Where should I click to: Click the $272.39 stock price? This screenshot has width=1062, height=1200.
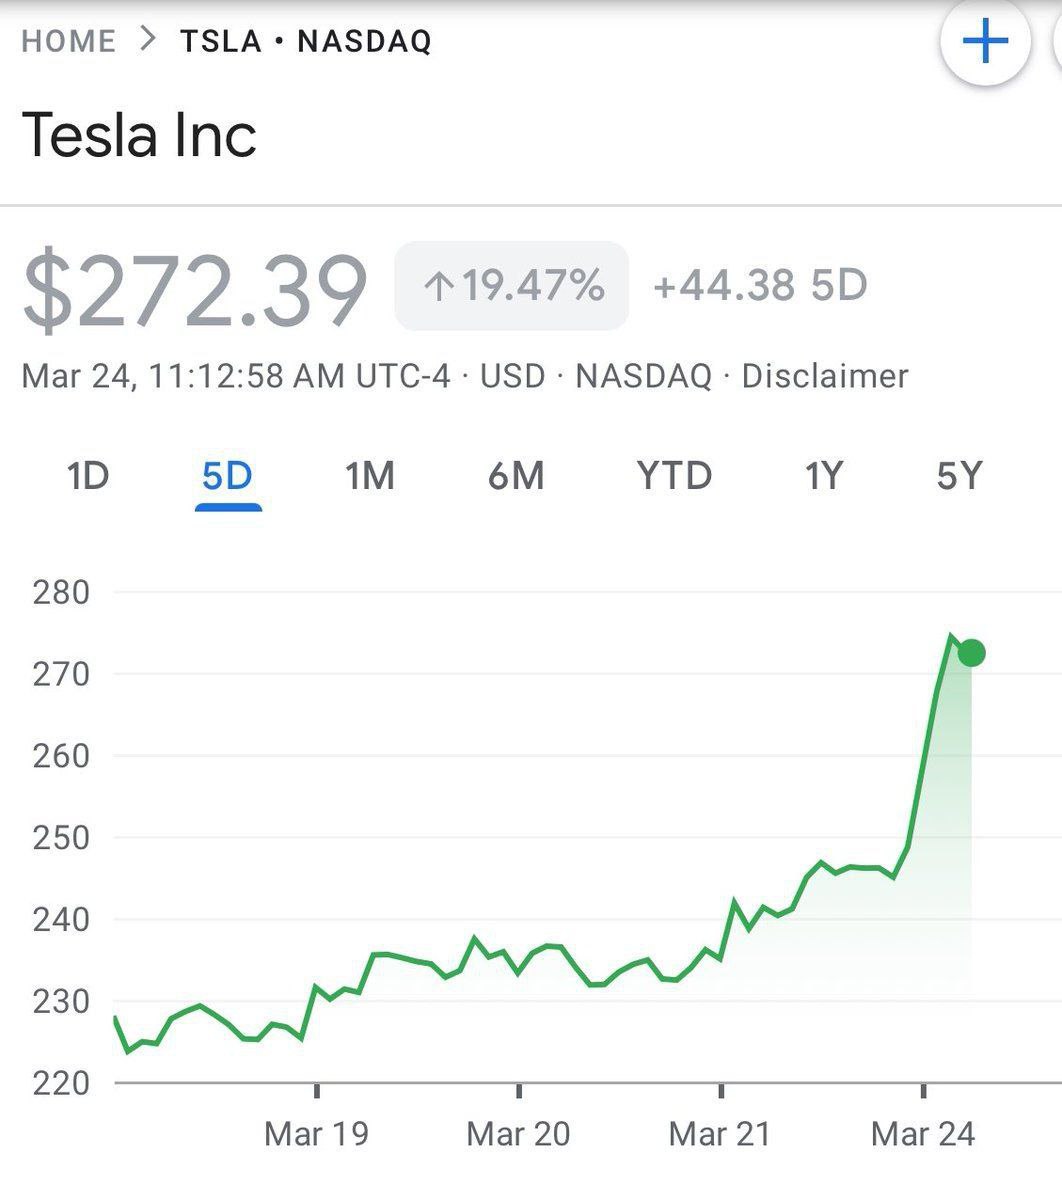tap(195, 291)
